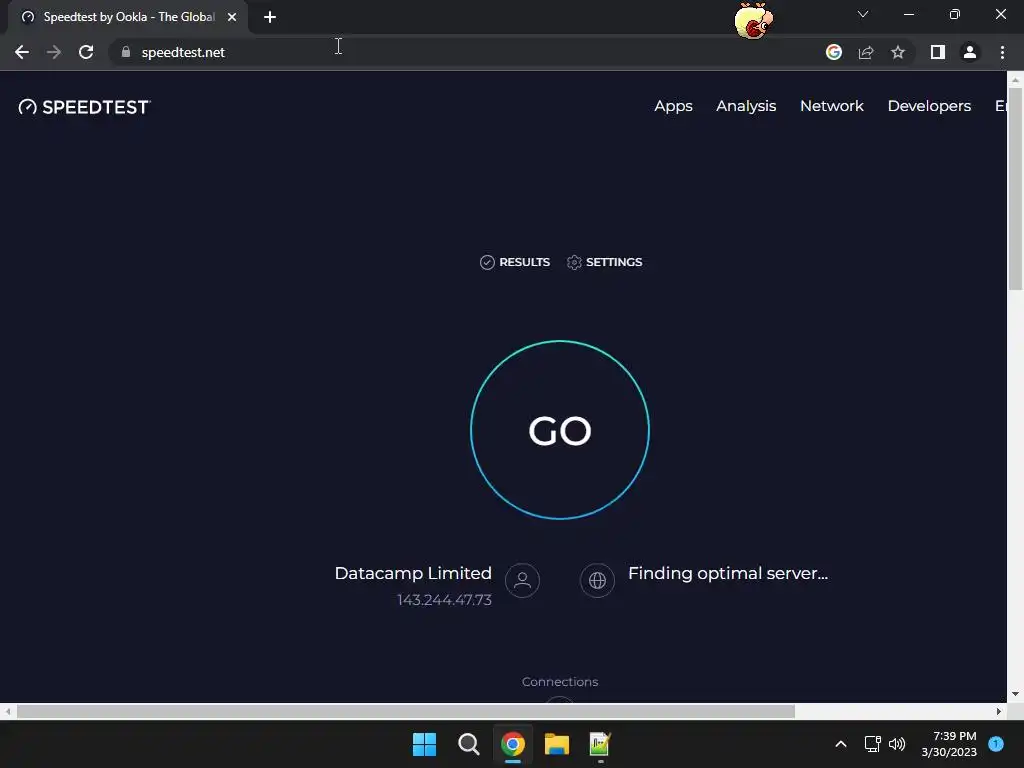Open the Developers menu item
This screenshot has height=768, width=1024.
tap(929, 106)
